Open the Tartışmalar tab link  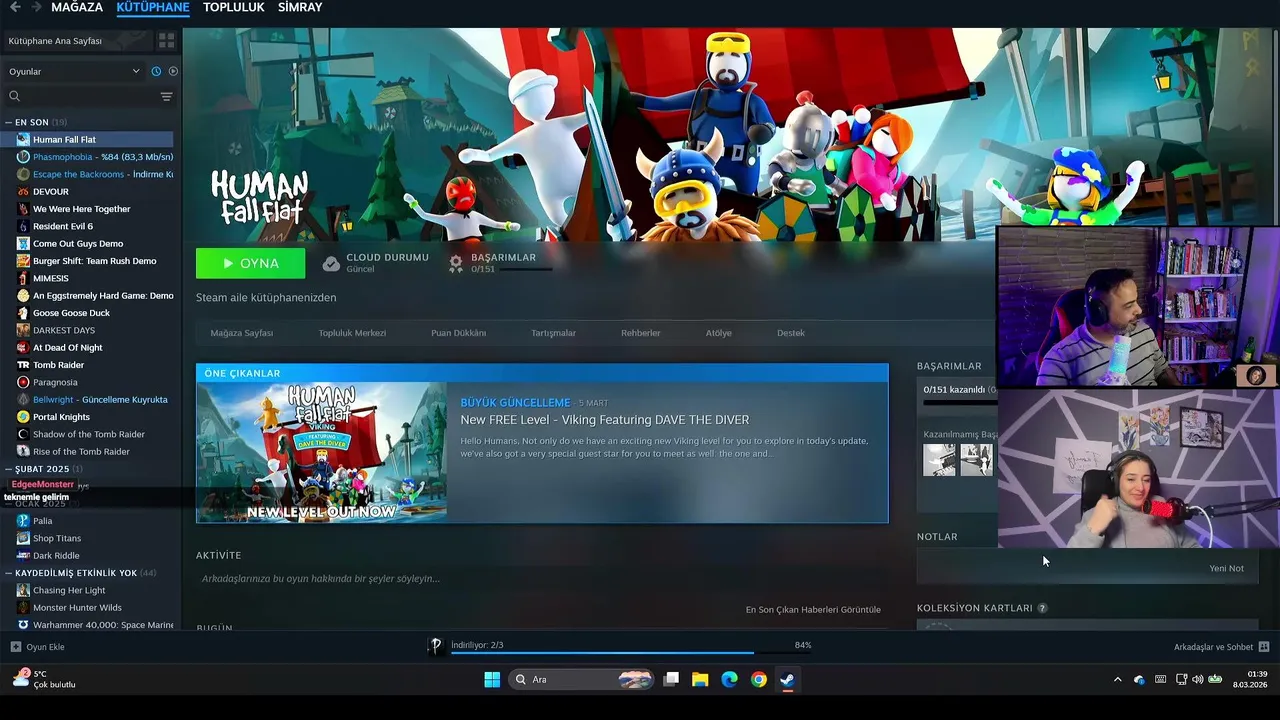click(553, 333)
